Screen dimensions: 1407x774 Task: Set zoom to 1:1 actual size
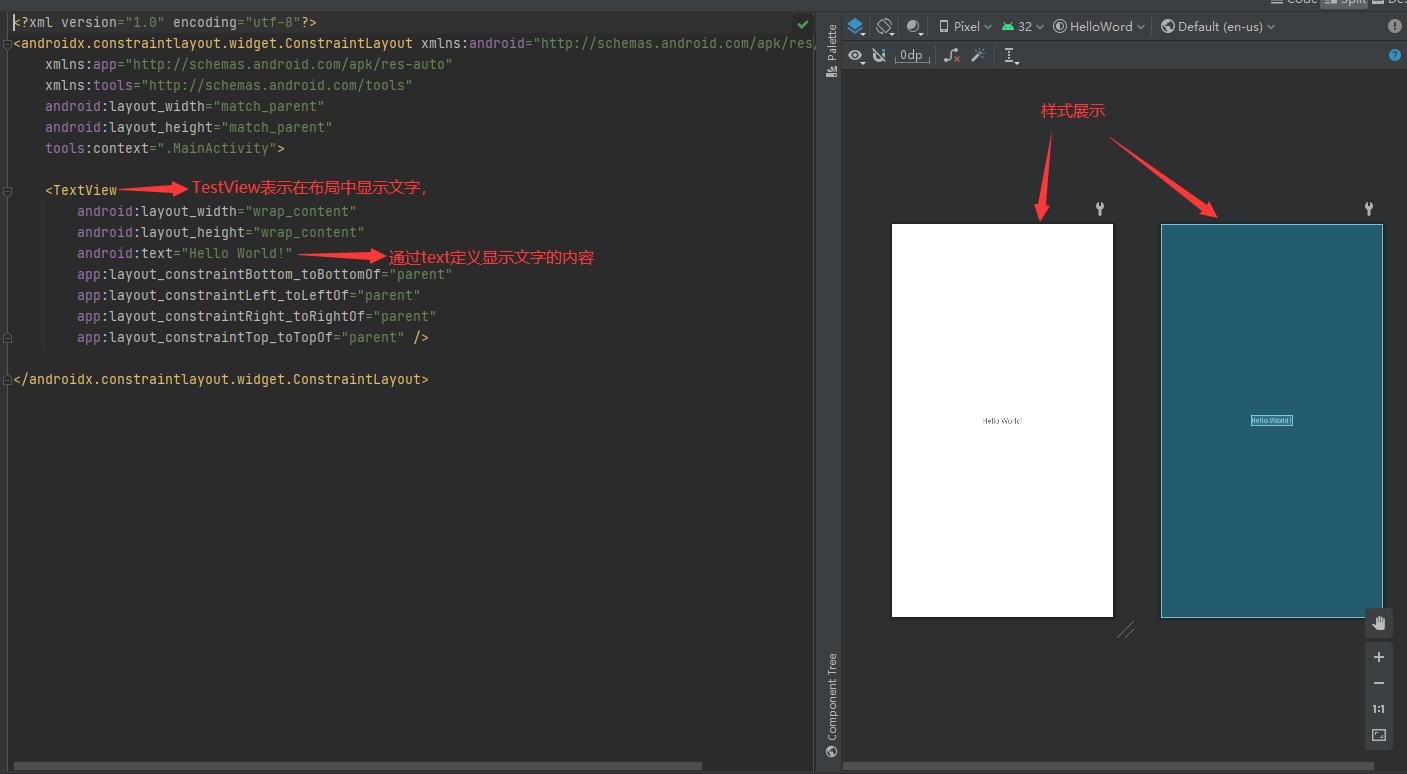pos(1379,709)
